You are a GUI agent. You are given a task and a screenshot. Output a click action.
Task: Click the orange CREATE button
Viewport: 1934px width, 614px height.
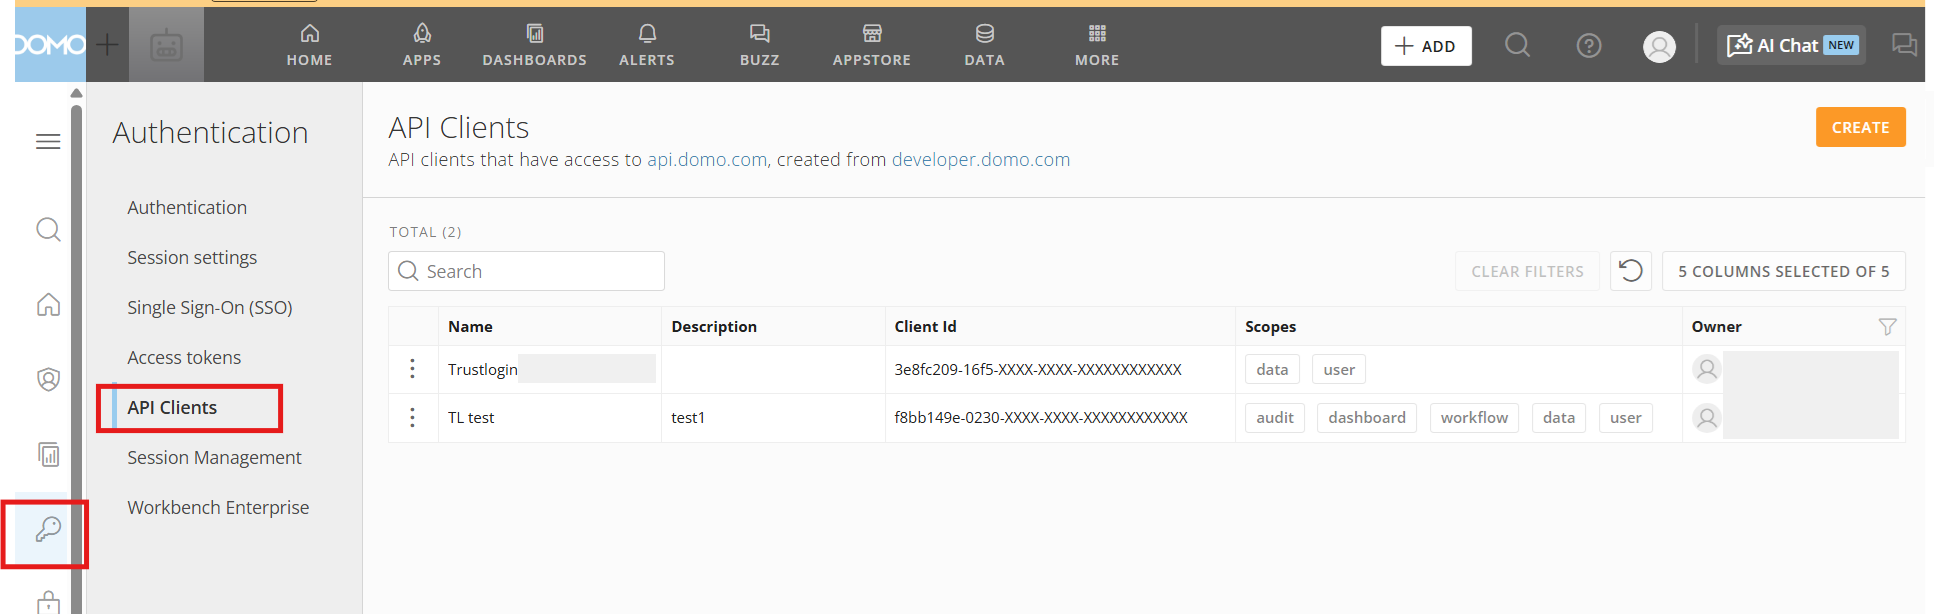[1860, 127]
